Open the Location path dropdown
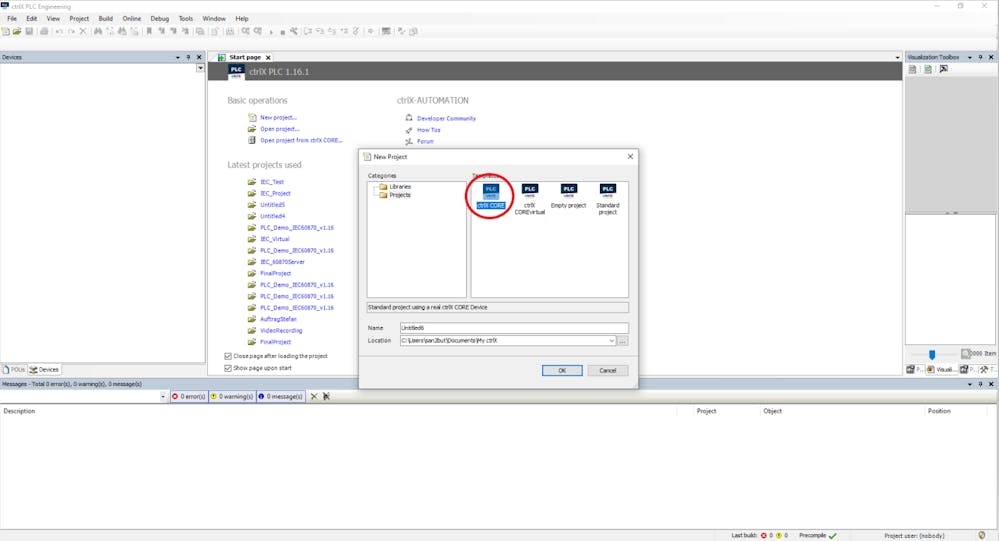The width and height of the screenshot is (999, 541). pos(612,341)
